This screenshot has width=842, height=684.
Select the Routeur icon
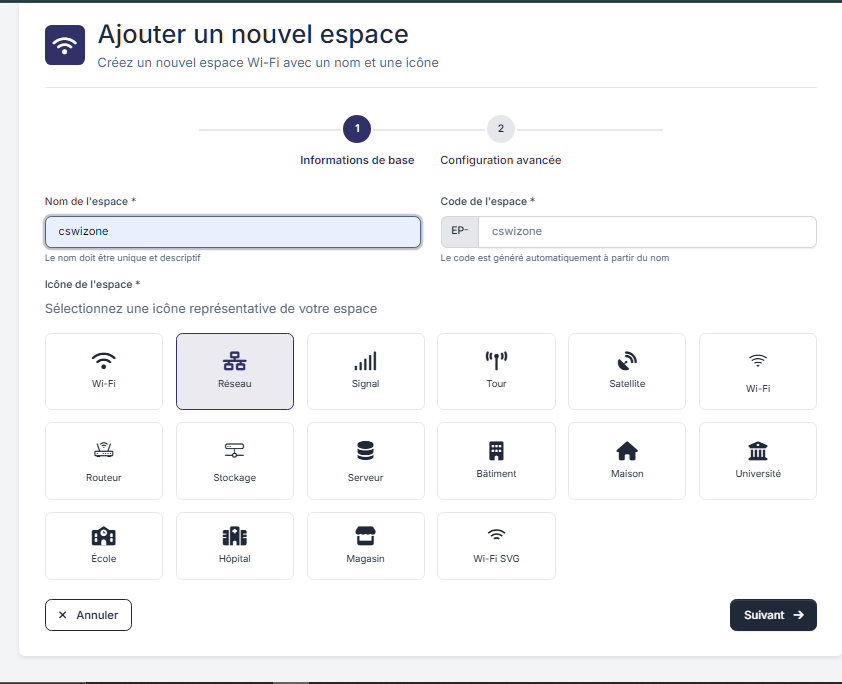click(x=104, y=461)
